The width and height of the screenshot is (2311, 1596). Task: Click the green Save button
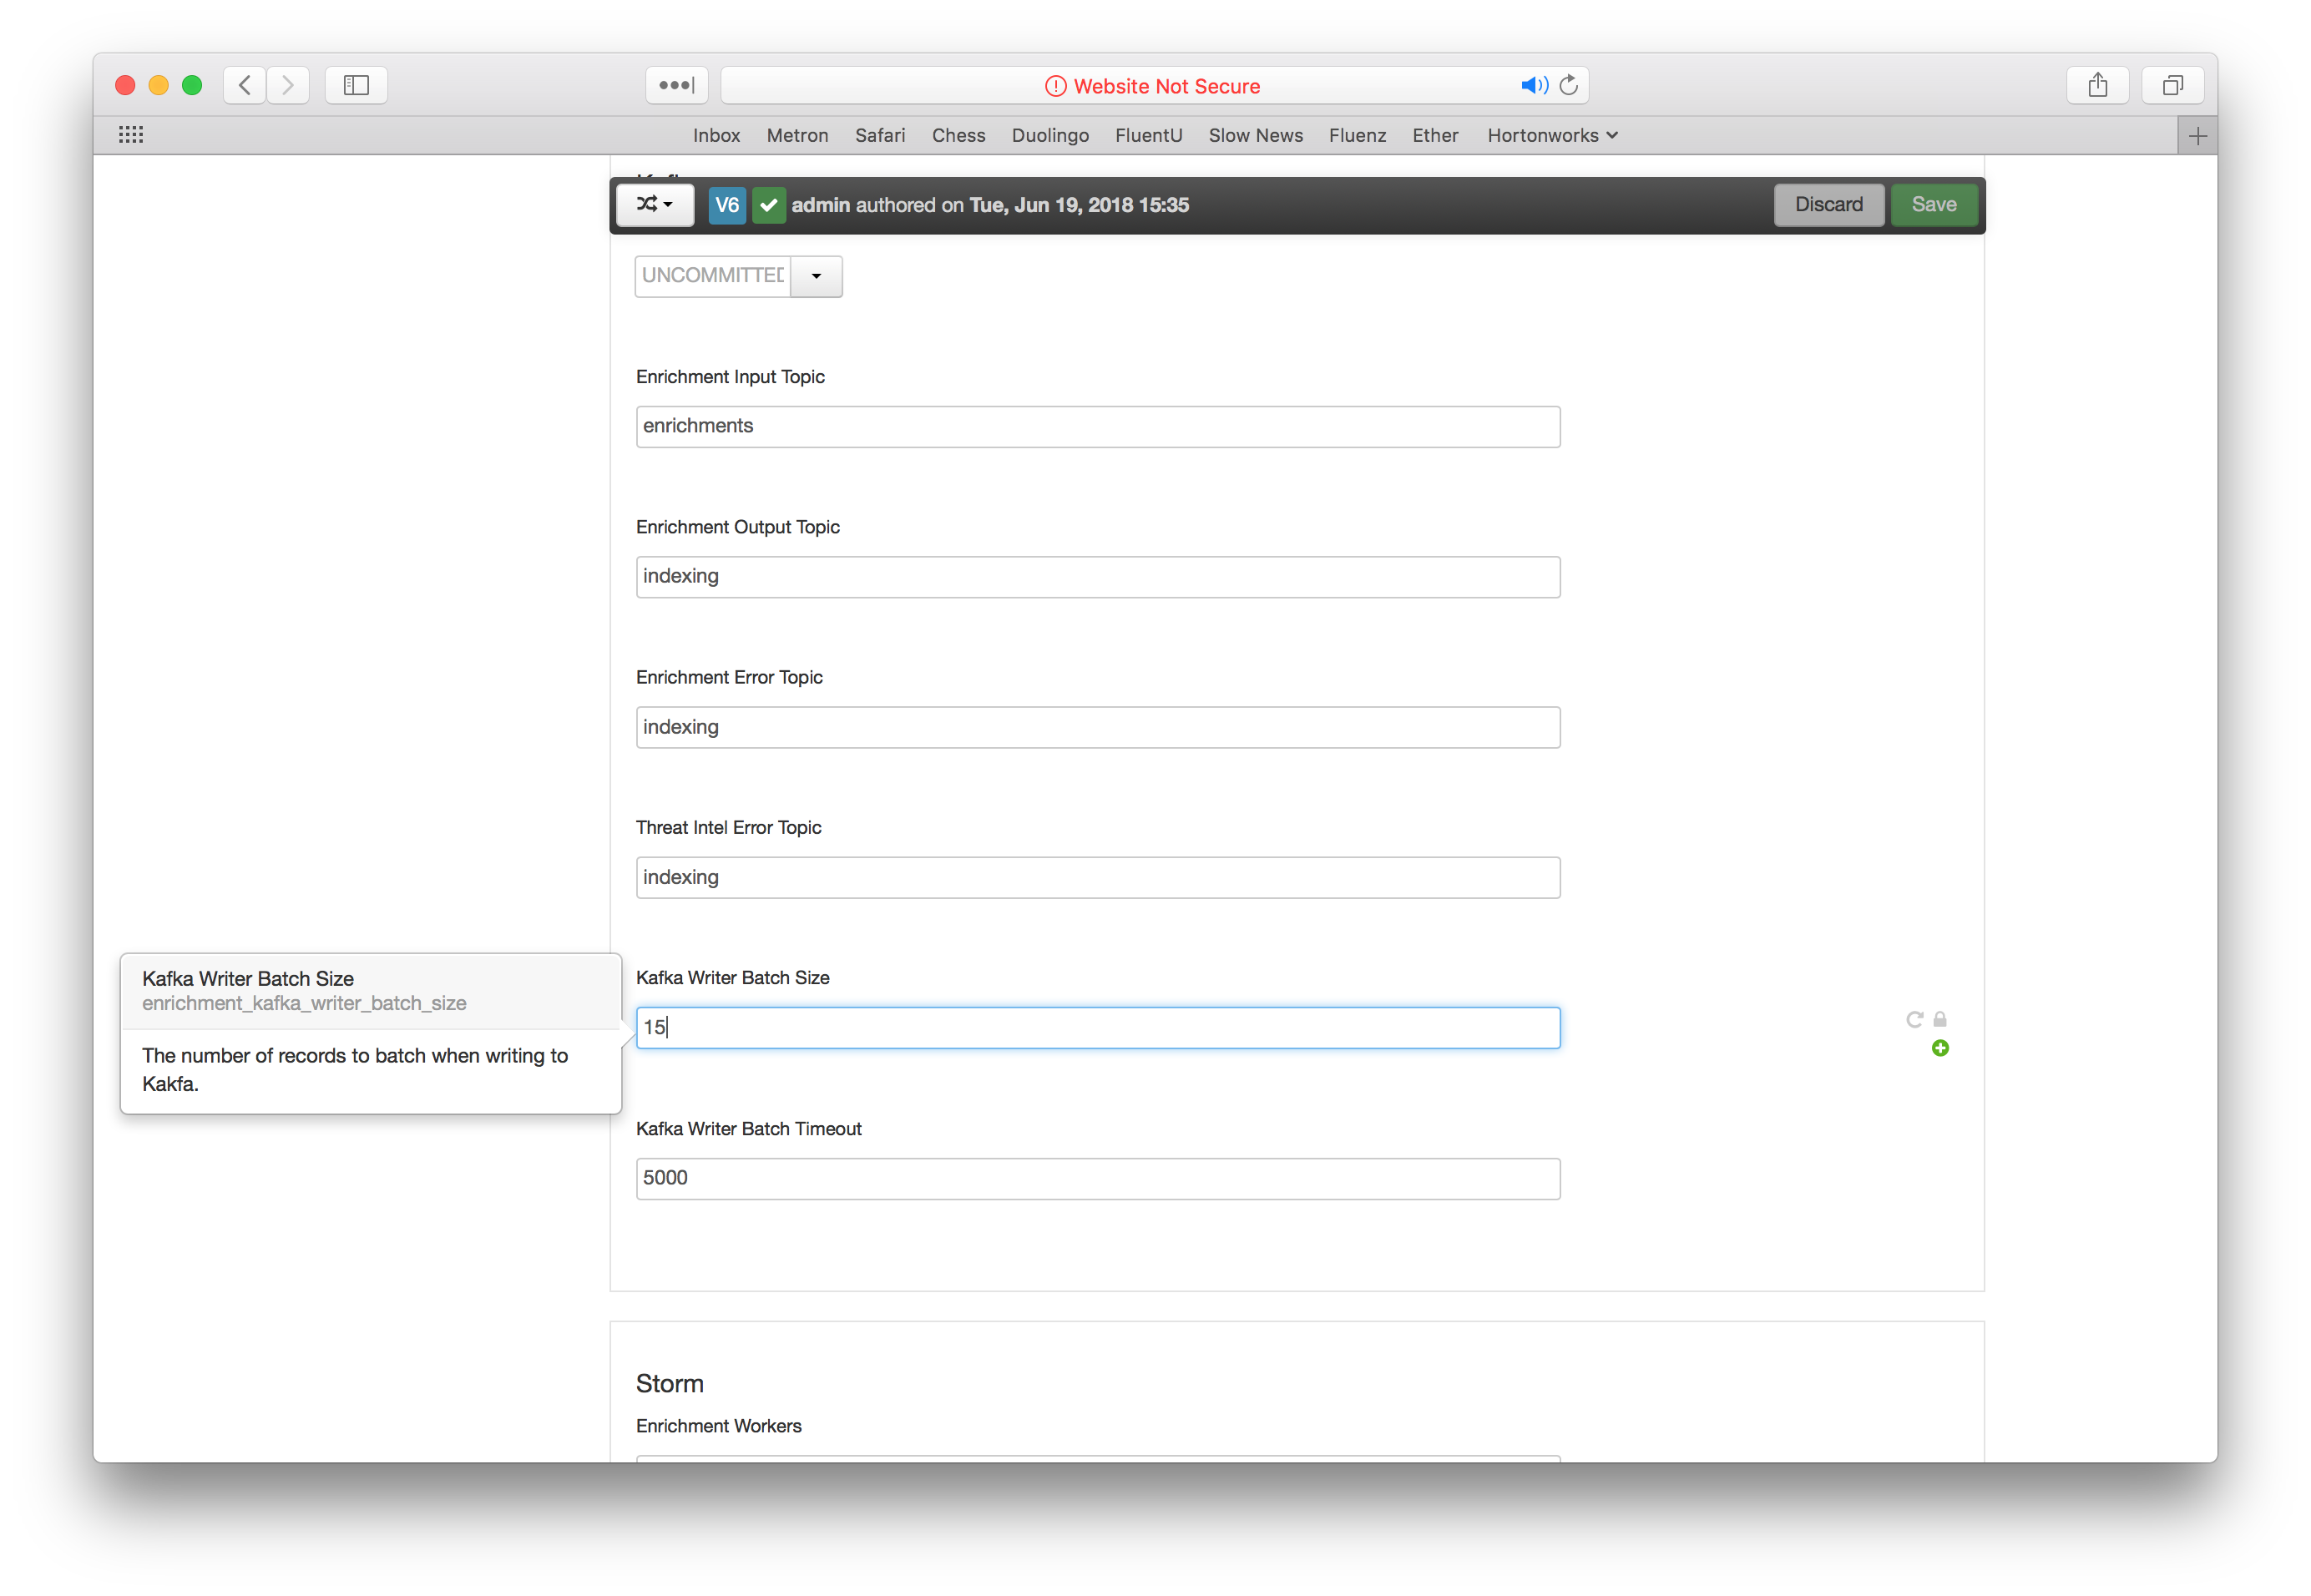pos(1933,205)
